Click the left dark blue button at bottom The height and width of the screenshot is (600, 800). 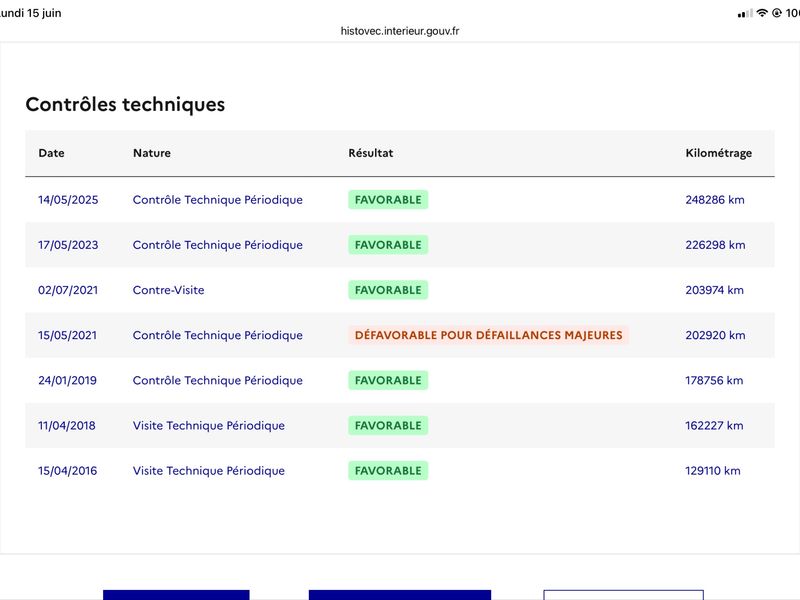click(176, 595)
